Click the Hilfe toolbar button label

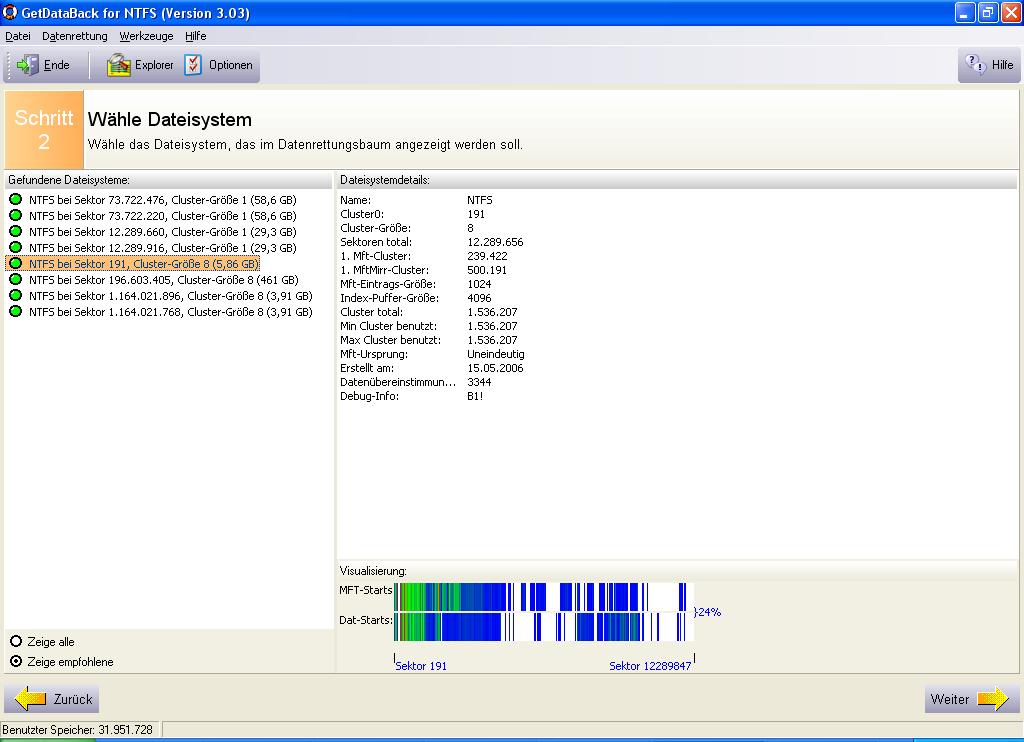(1002, 64)
